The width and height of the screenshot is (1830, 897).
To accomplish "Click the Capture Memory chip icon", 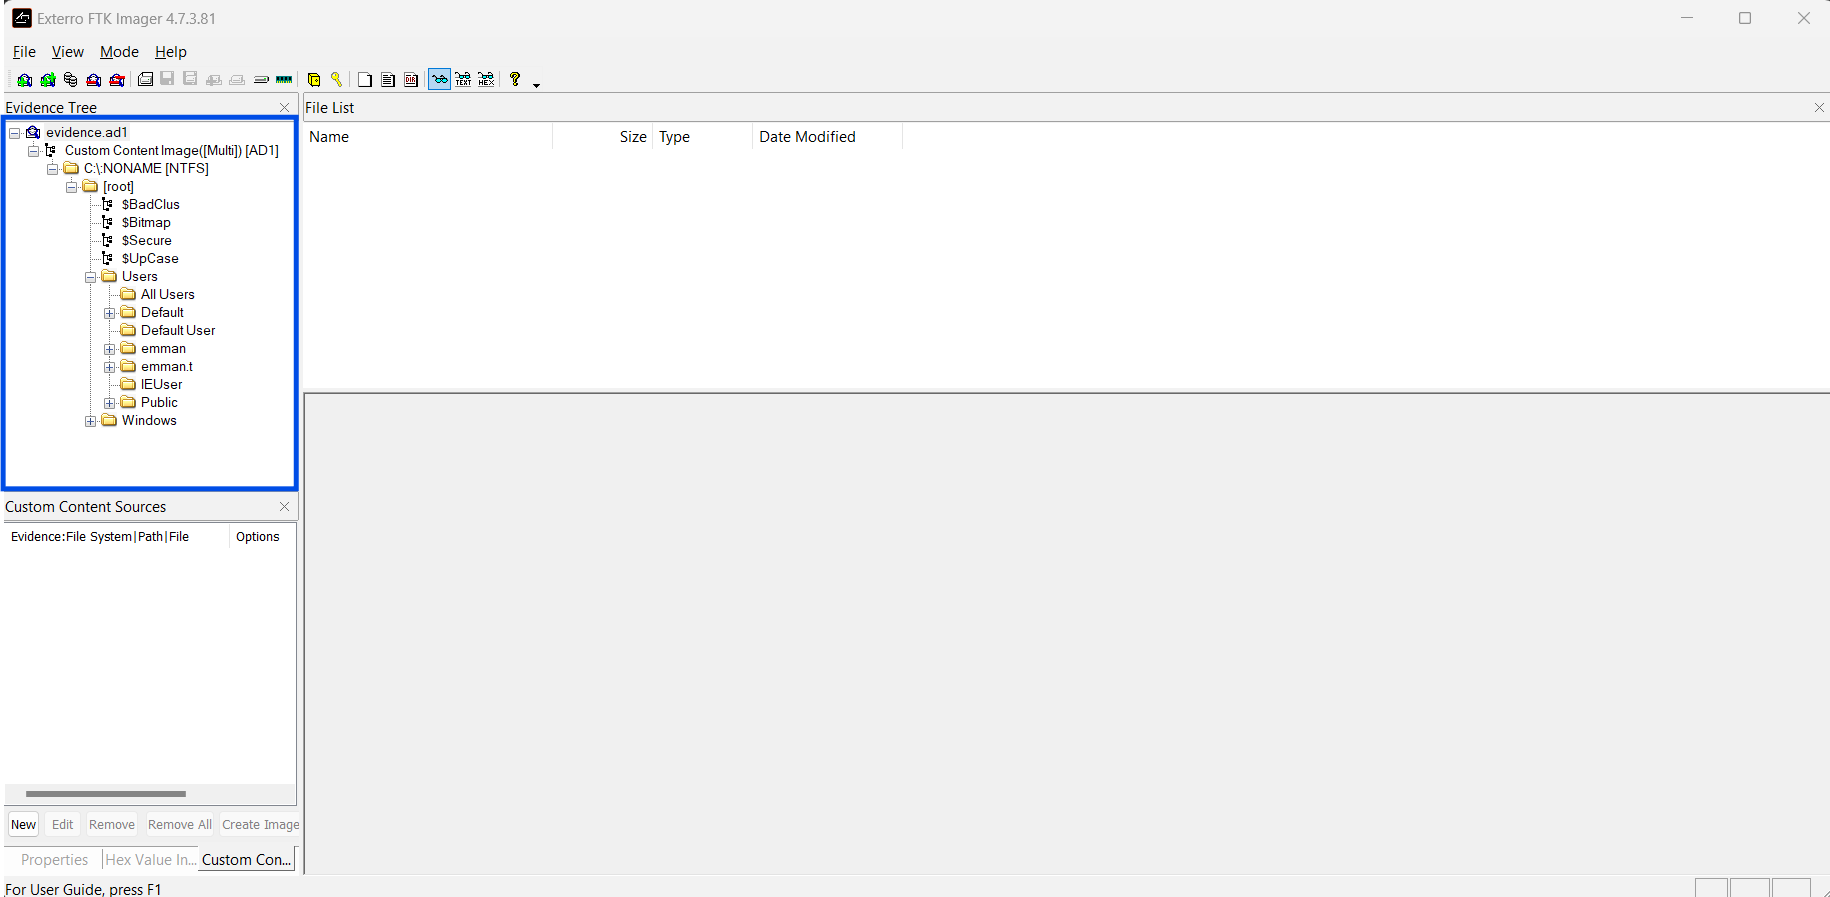I will pos(284,80).
